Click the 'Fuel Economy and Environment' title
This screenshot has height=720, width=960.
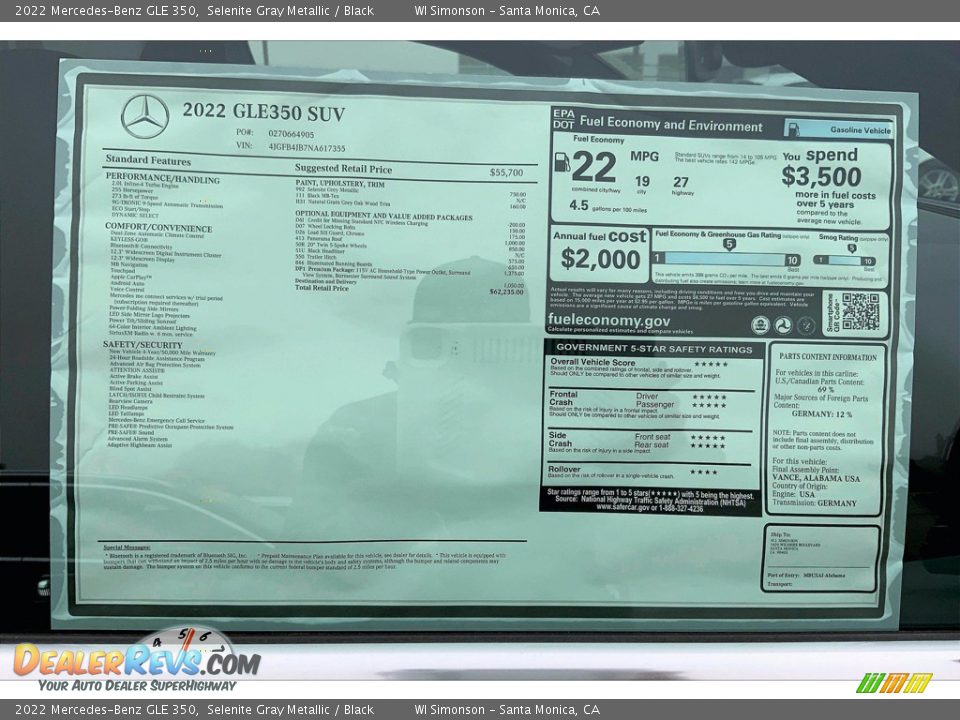[x=671, y=124]
